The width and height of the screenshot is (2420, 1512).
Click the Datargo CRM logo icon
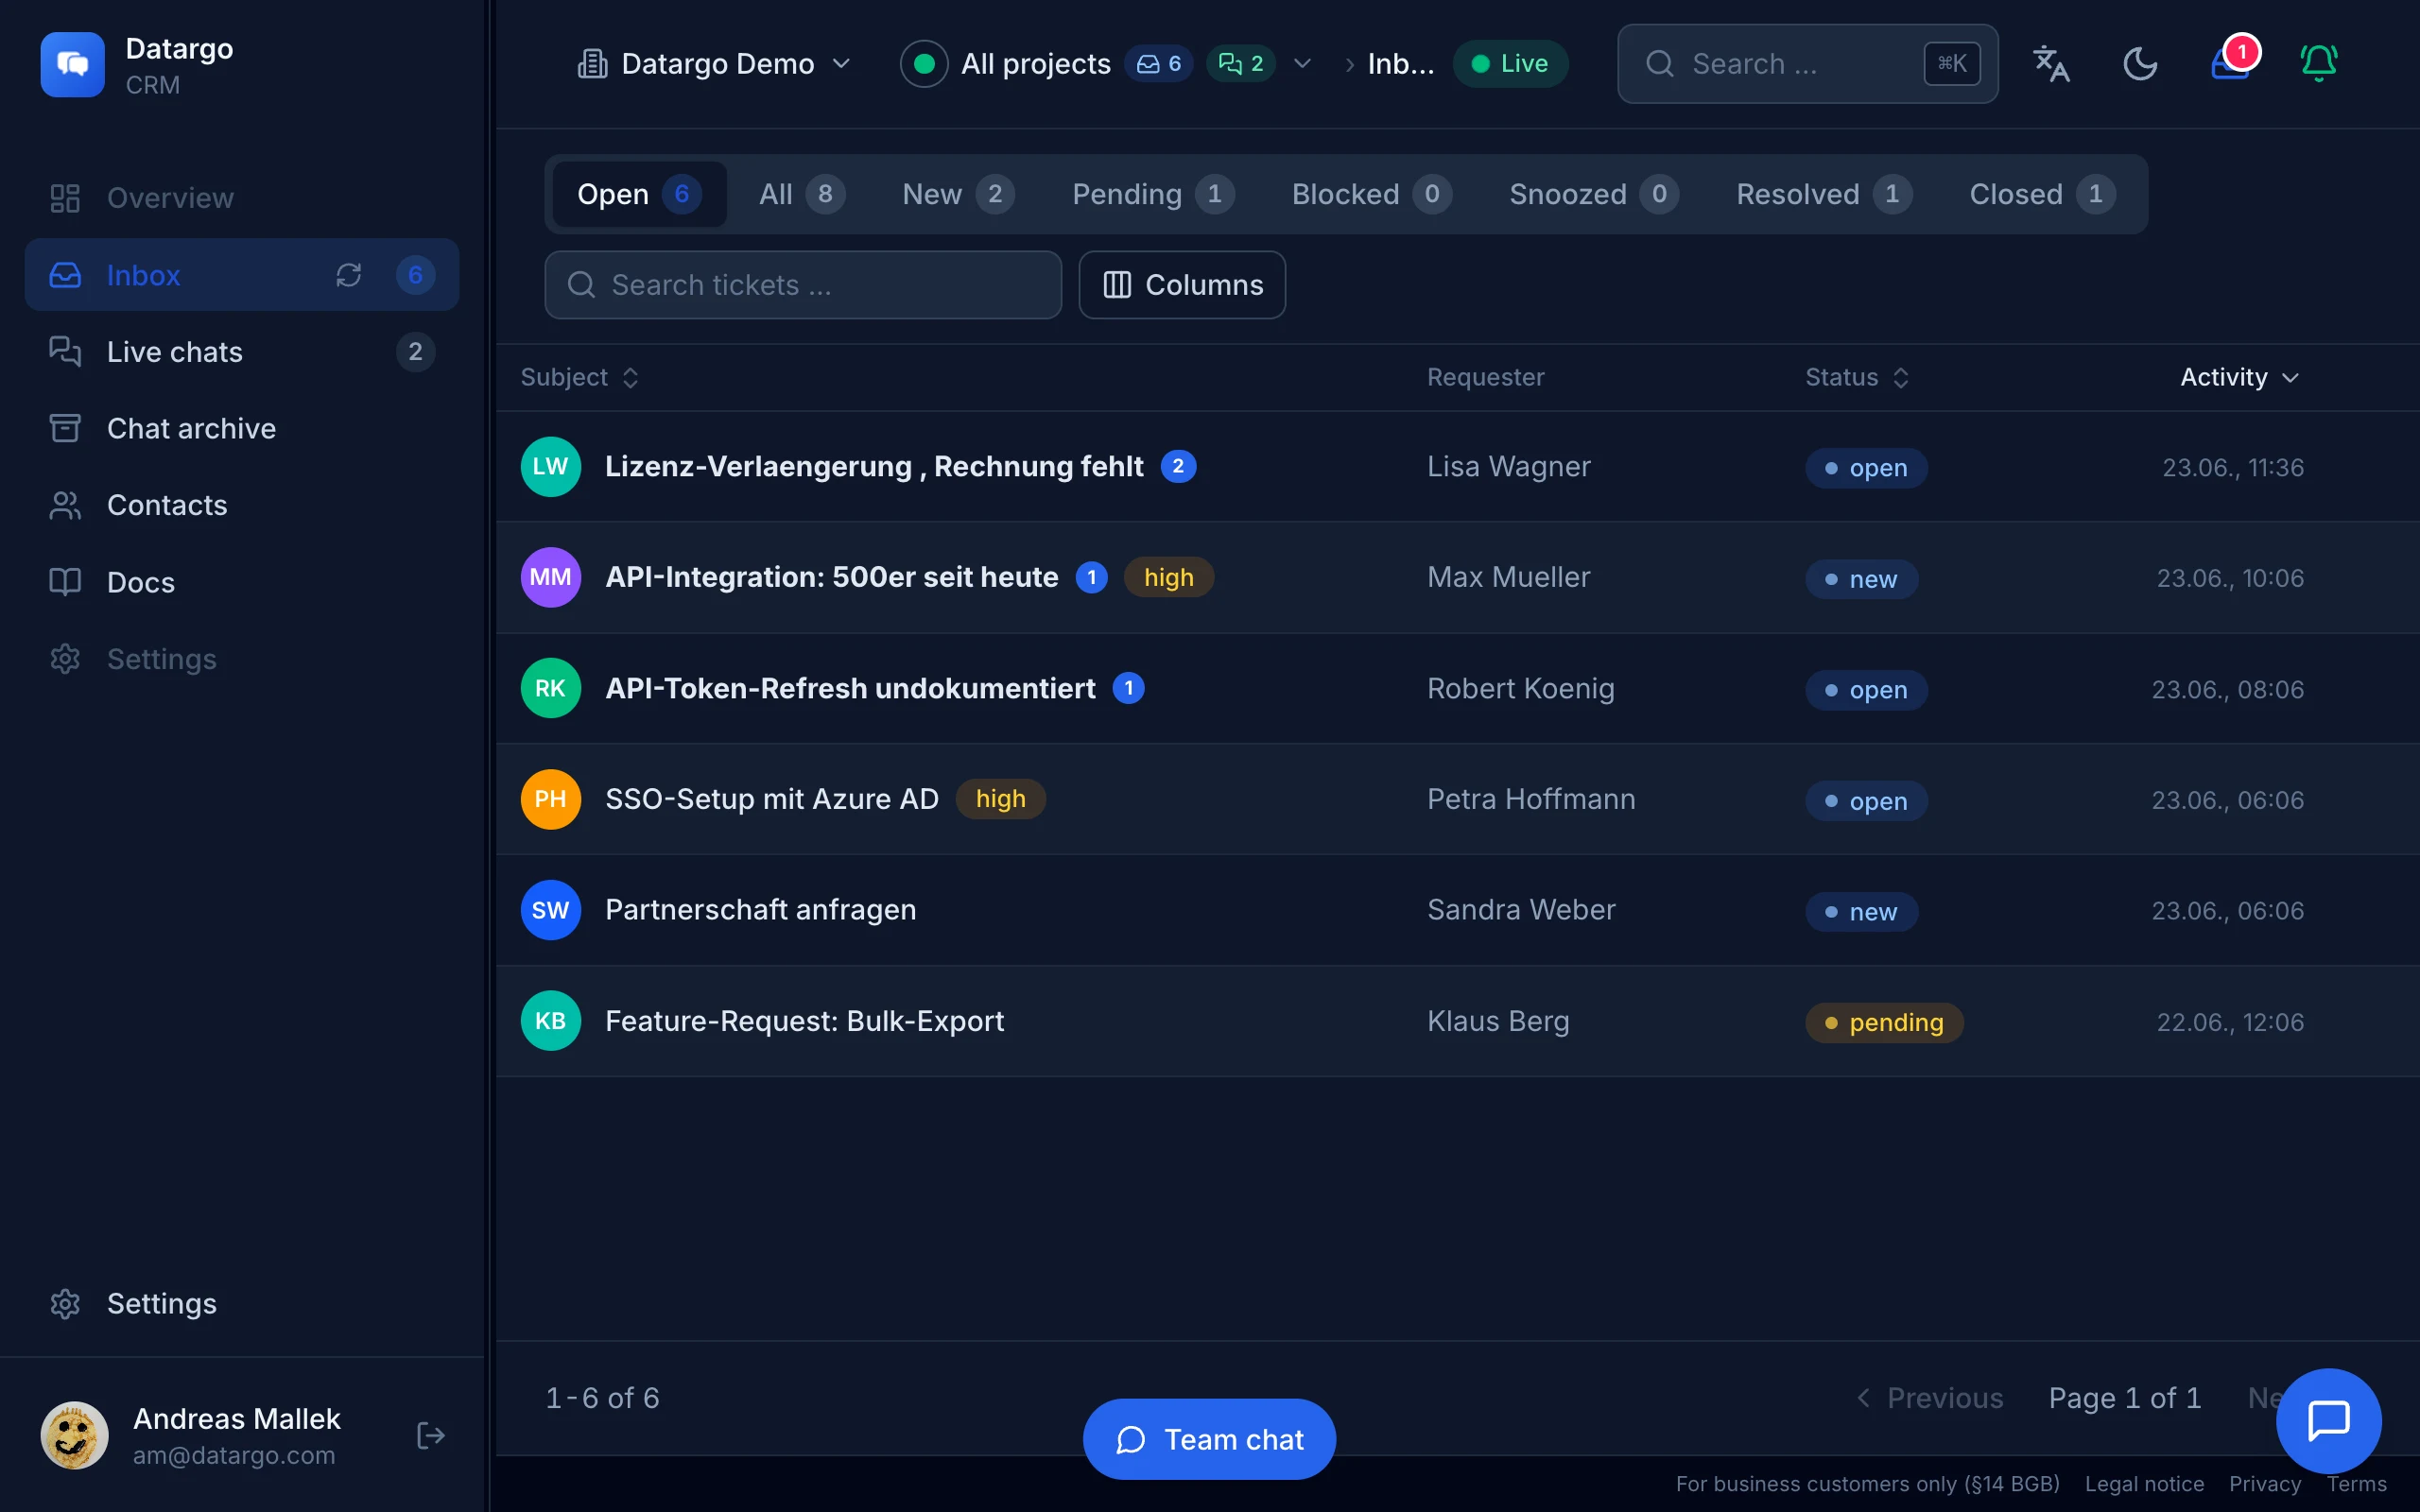pyautogui.click(x=72, y=64)
